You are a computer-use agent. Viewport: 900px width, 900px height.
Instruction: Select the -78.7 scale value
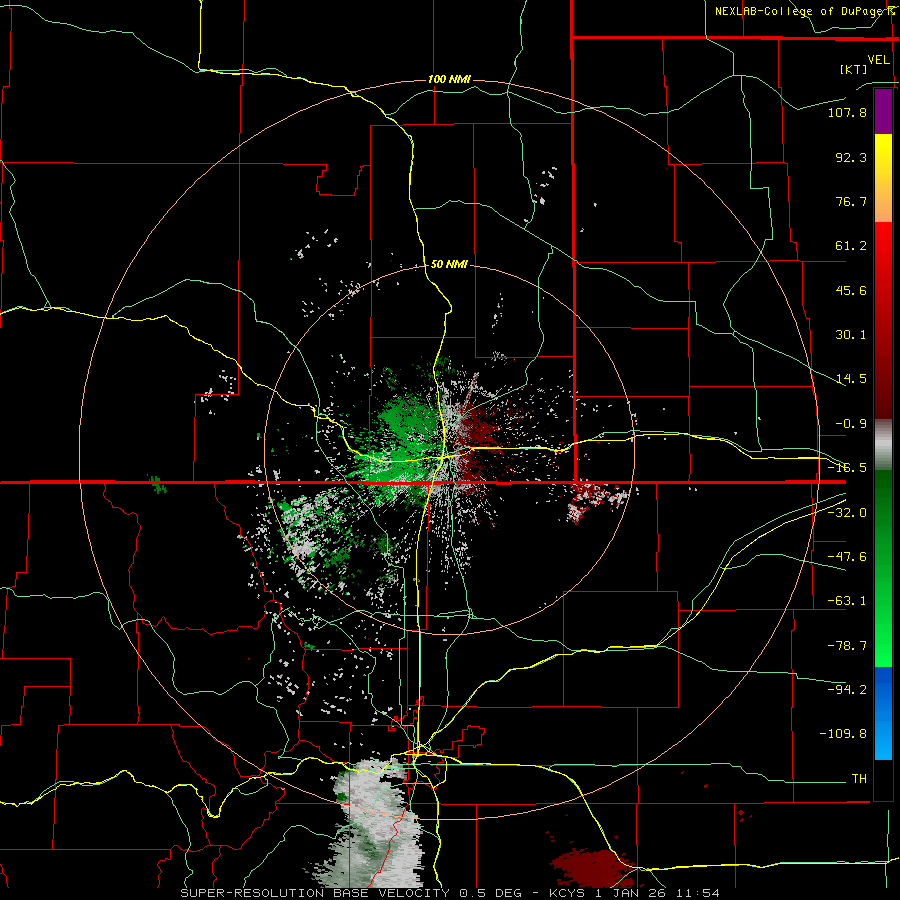(847, 646)
